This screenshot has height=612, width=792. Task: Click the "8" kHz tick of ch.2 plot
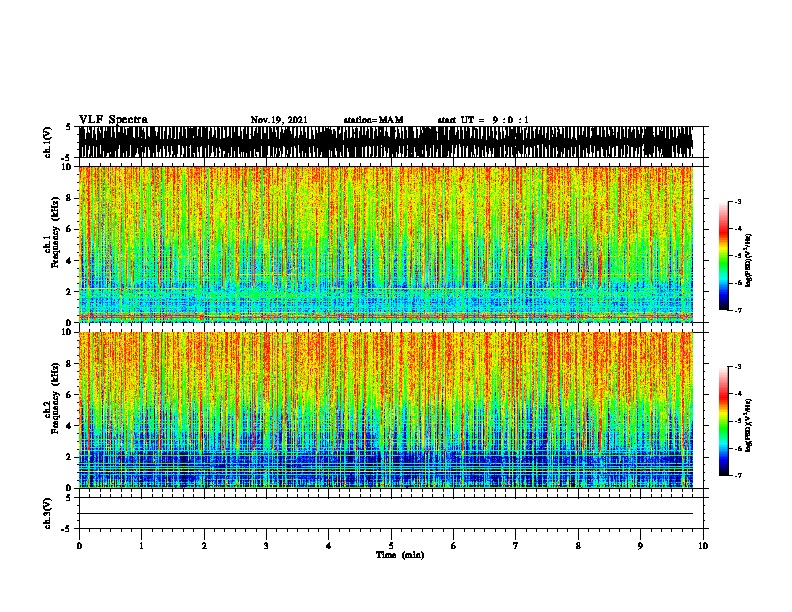69,364
